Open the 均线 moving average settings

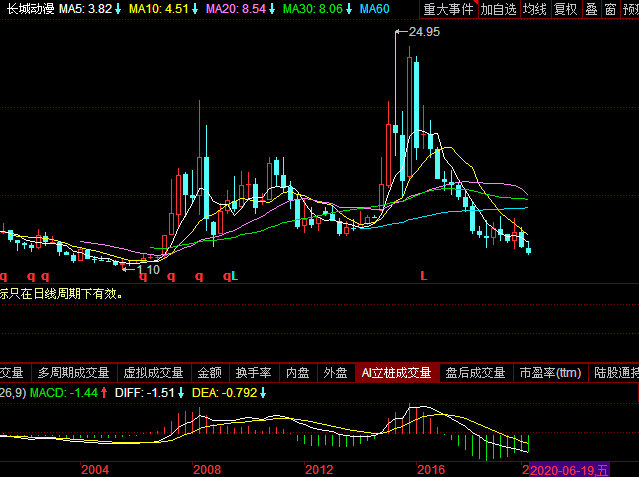[535, 9]
